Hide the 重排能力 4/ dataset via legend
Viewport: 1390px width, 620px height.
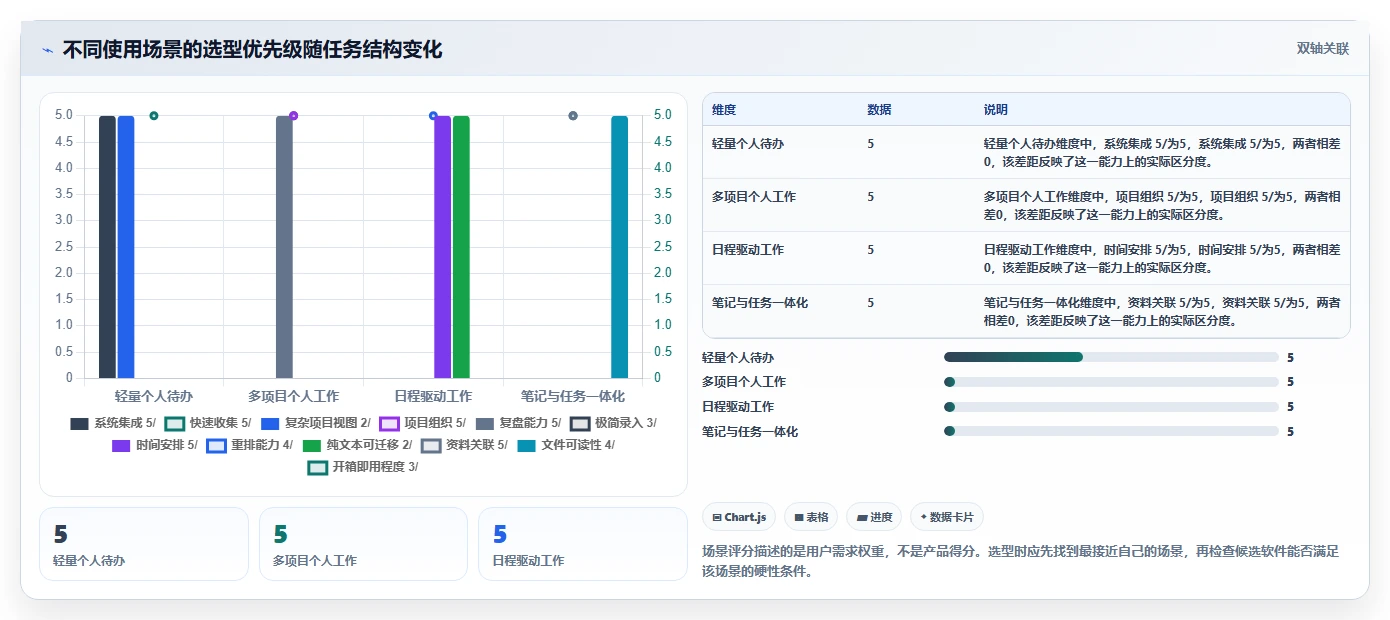point(250,445)
